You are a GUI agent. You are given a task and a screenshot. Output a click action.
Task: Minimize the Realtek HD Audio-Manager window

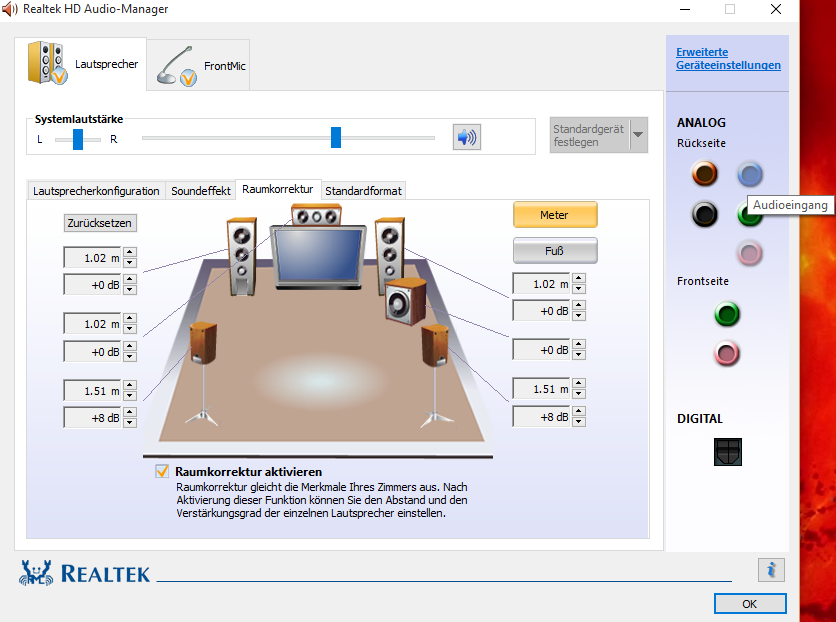(685, 9)
